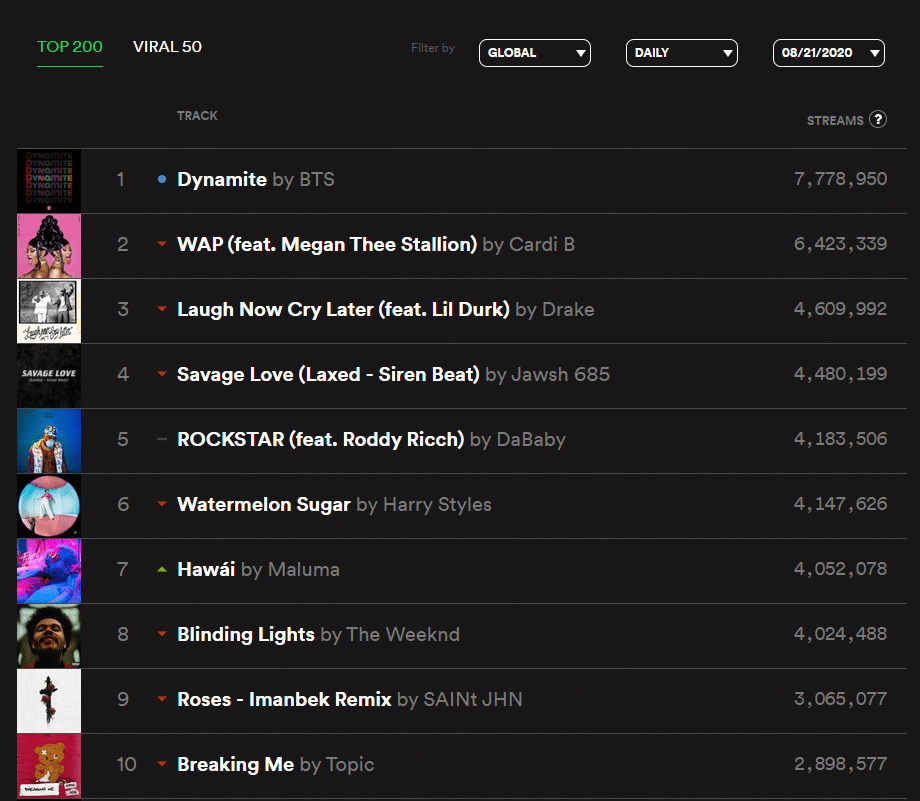Select the Savage Love album cover
920x801 pixels.
(49, 376)
